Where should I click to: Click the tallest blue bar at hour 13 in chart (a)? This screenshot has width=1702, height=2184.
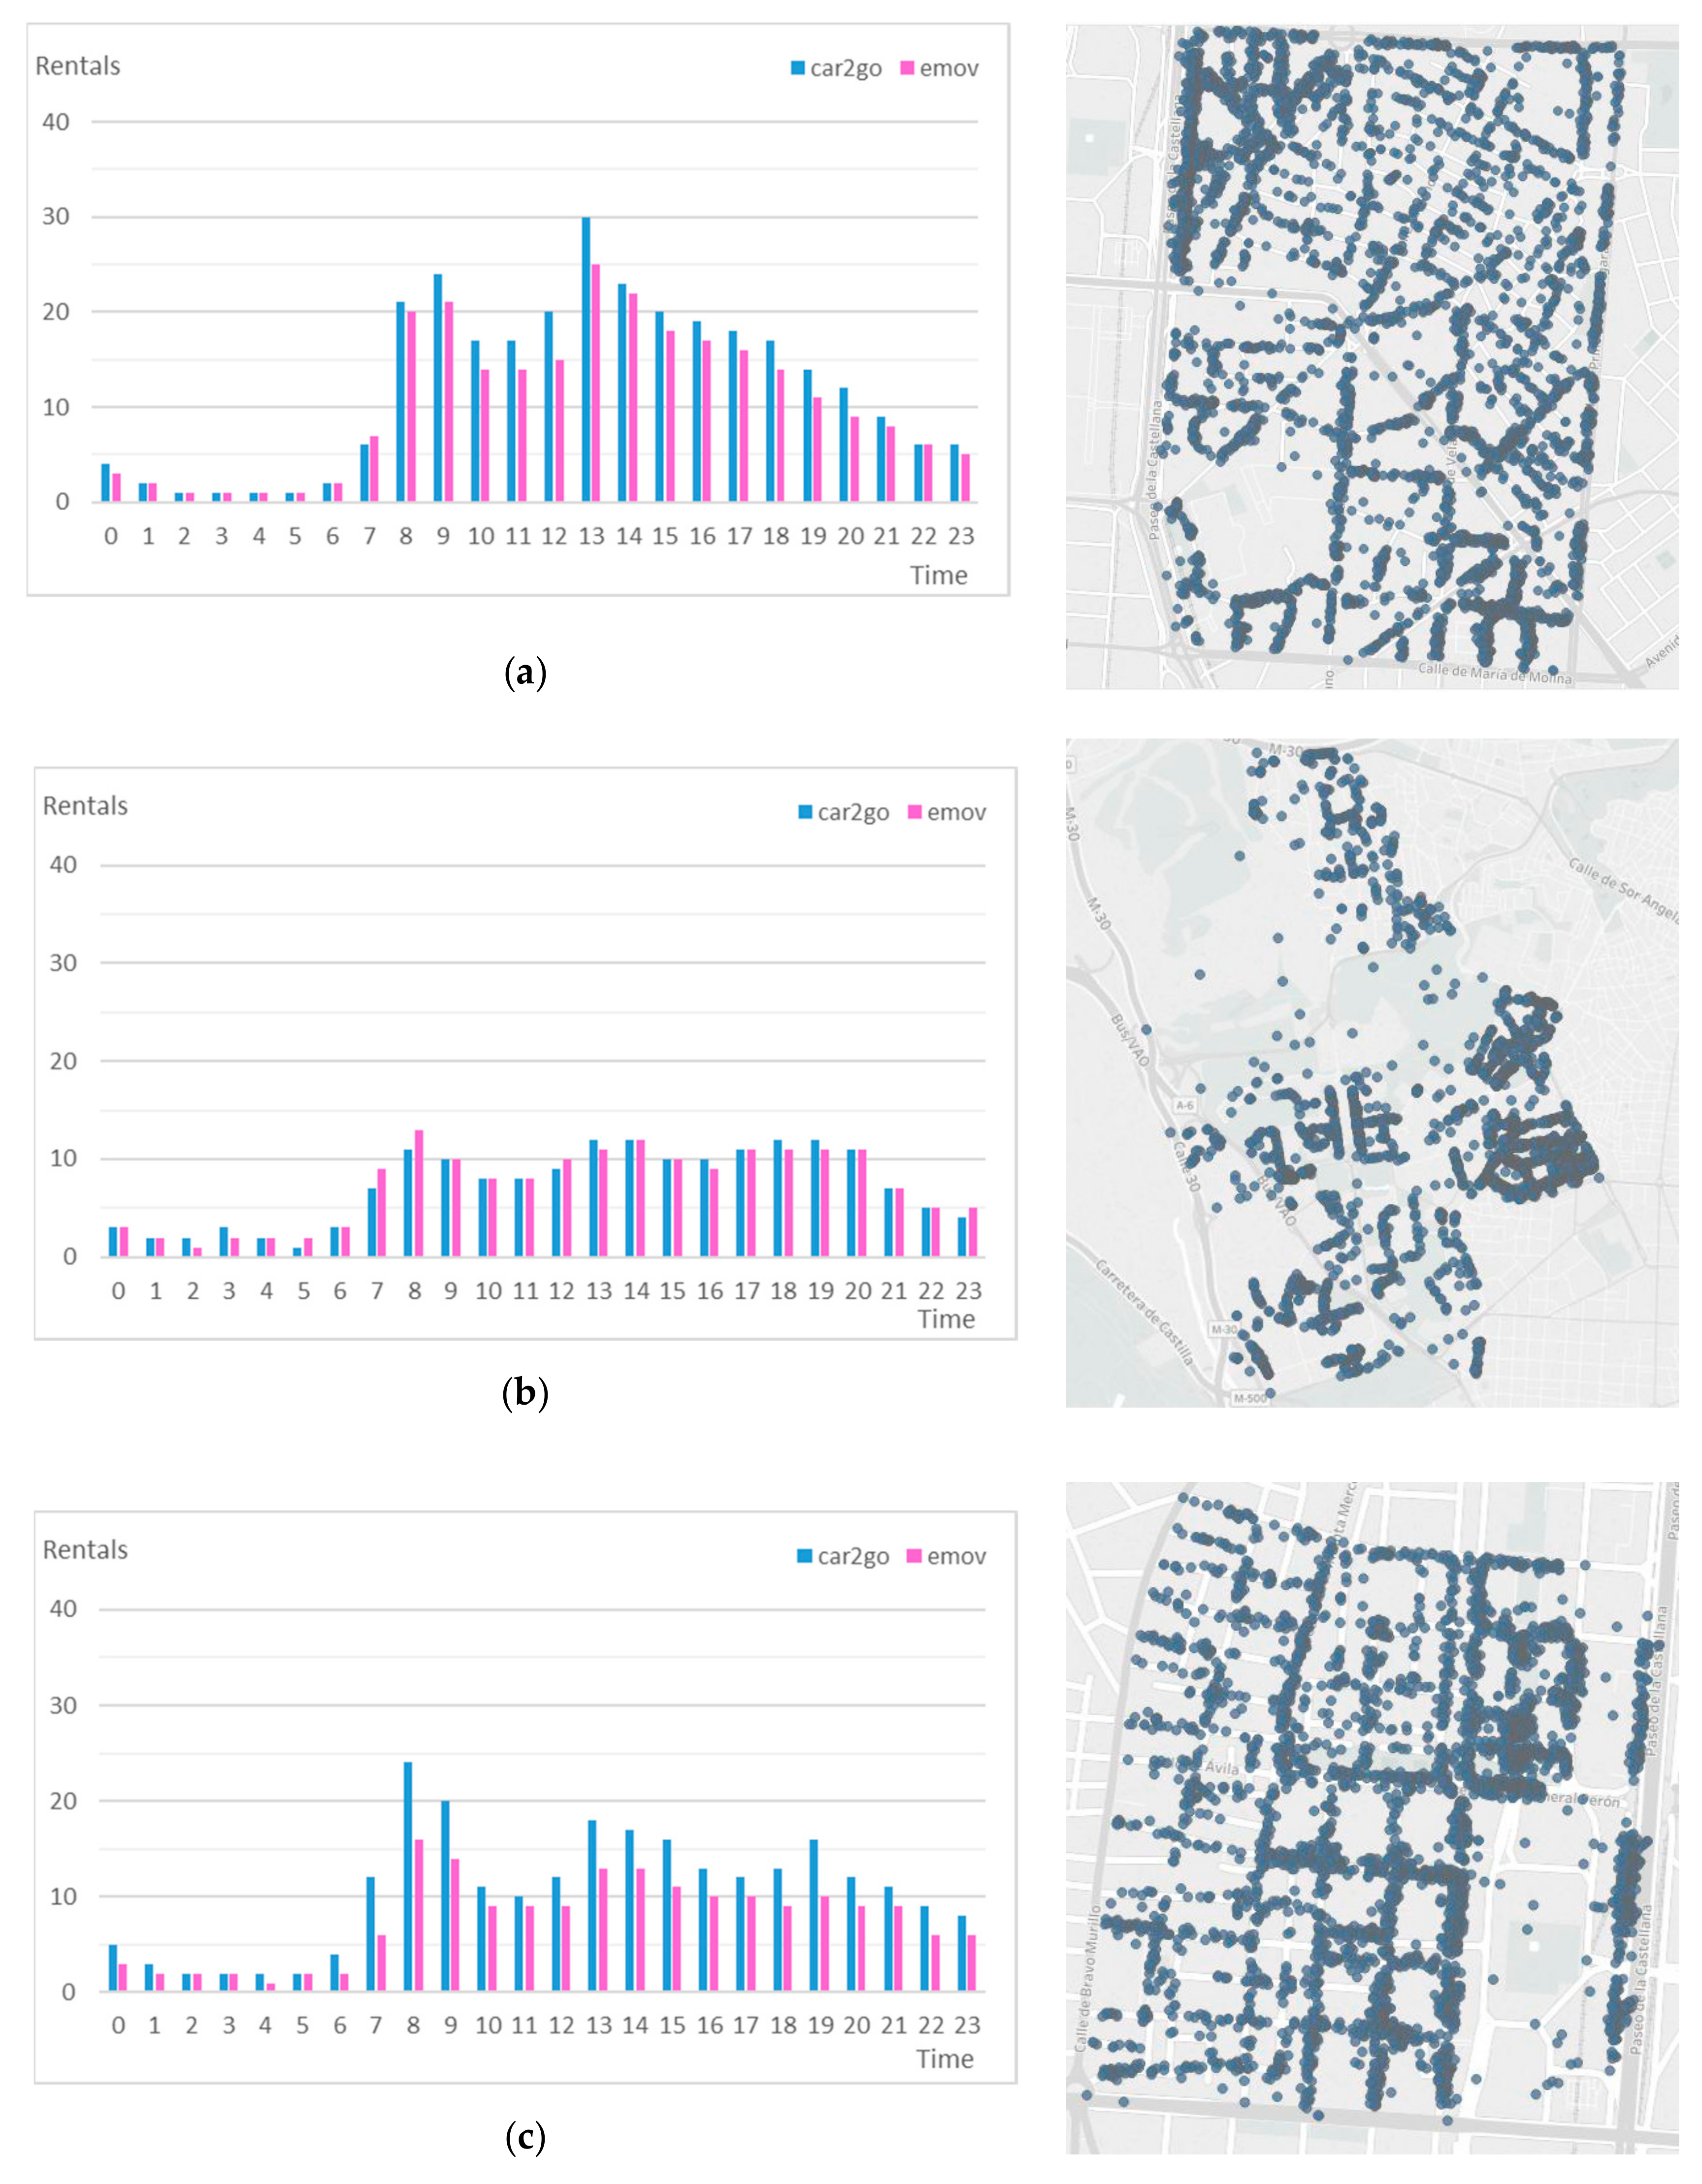tap(586, 359)
